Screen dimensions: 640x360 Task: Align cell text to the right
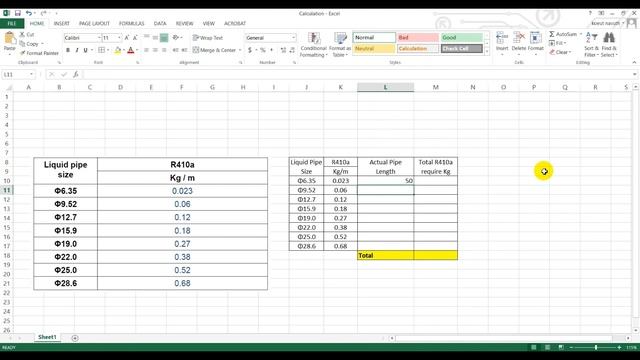click(x=164, y=50)
